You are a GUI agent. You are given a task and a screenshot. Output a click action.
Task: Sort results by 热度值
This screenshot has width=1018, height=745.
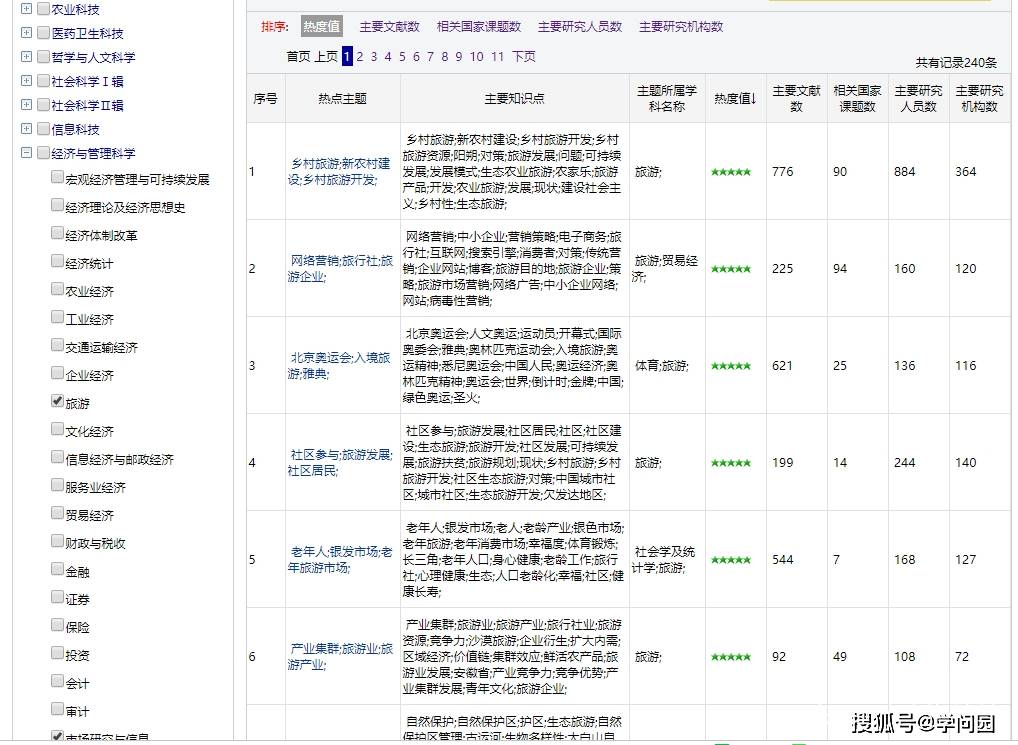click(321, 27)
